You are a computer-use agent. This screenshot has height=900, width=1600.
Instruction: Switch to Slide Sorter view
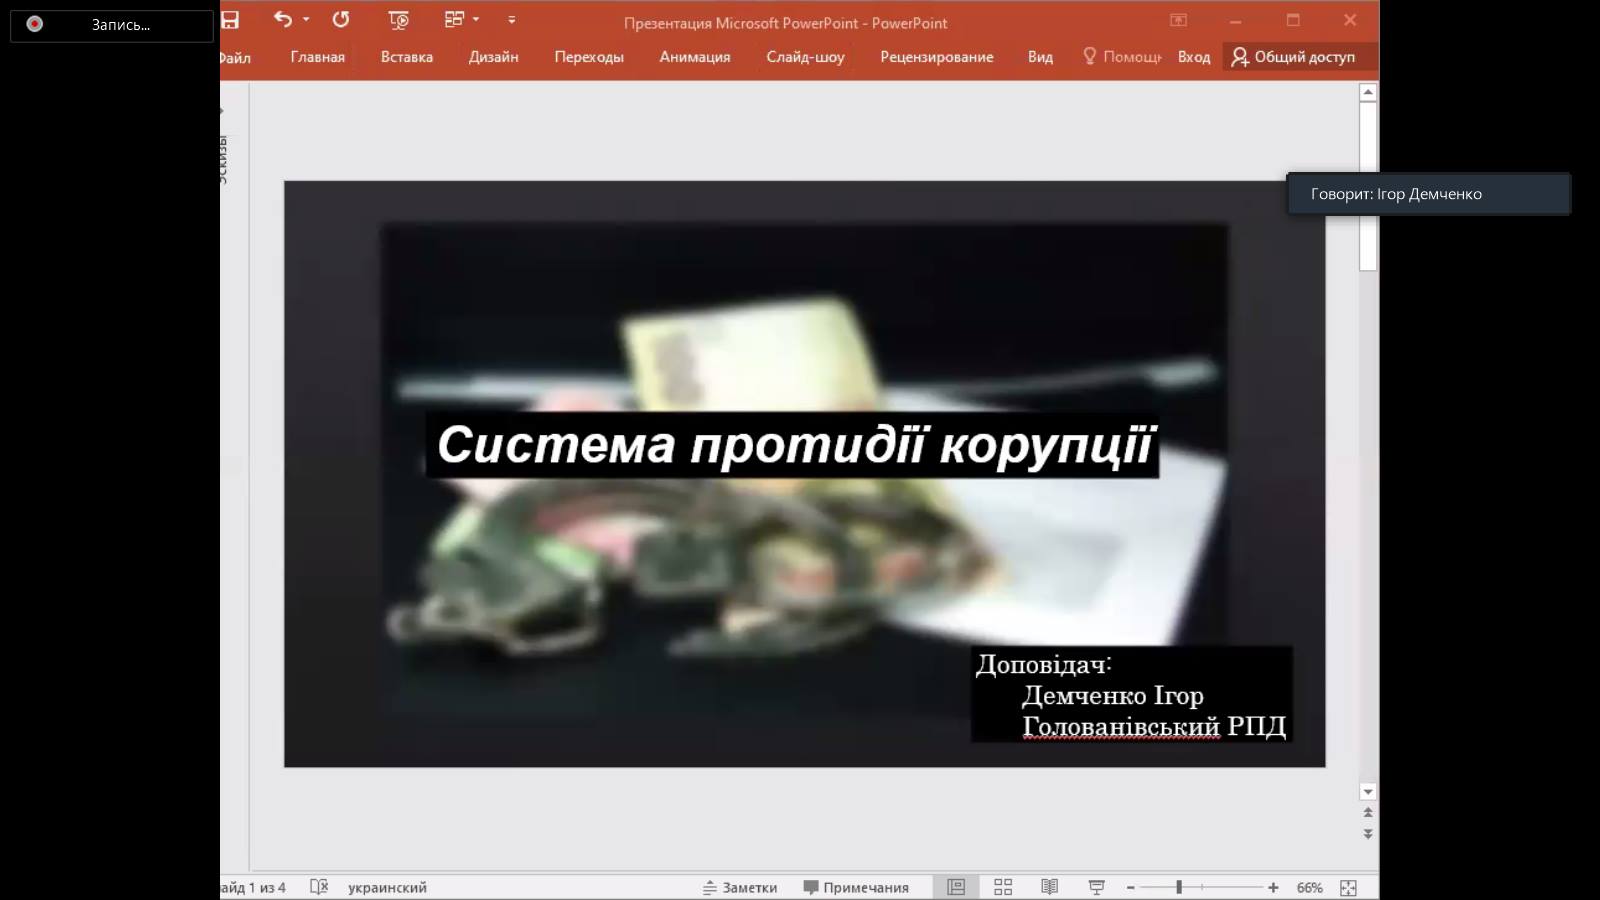click(1003, 887)
